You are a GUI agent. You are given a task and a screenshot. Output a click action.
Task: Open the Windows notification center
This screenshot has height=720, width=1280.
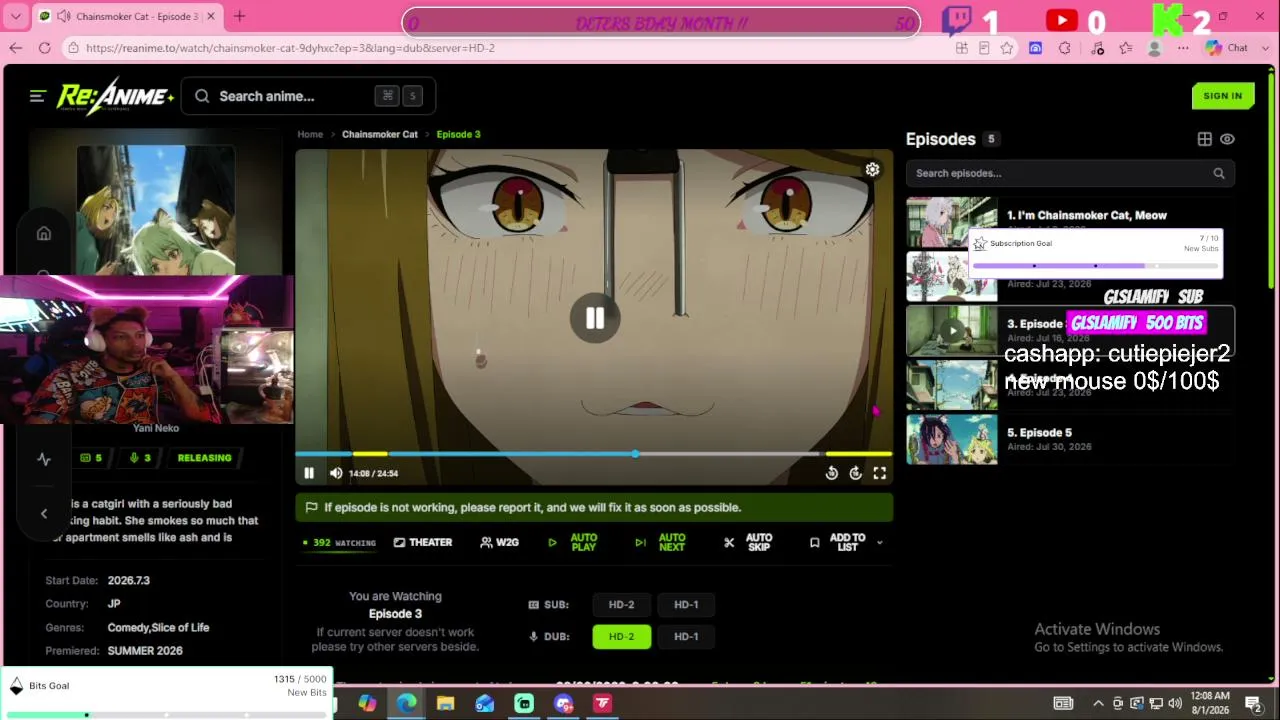coord(1253,704)
